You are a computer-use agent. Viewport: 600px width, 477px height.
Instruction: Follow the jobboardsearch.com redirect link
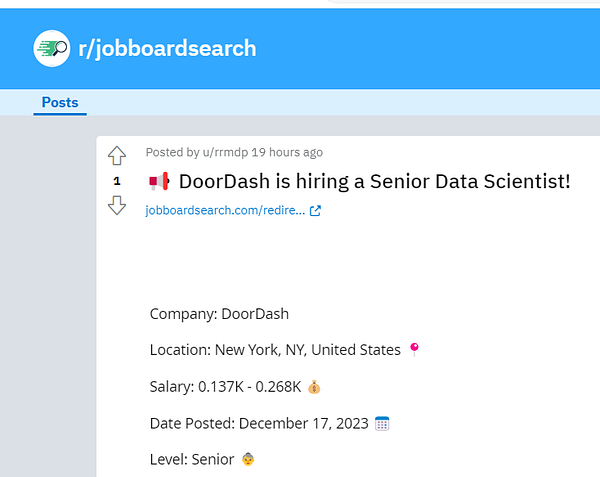click(225, 211)
